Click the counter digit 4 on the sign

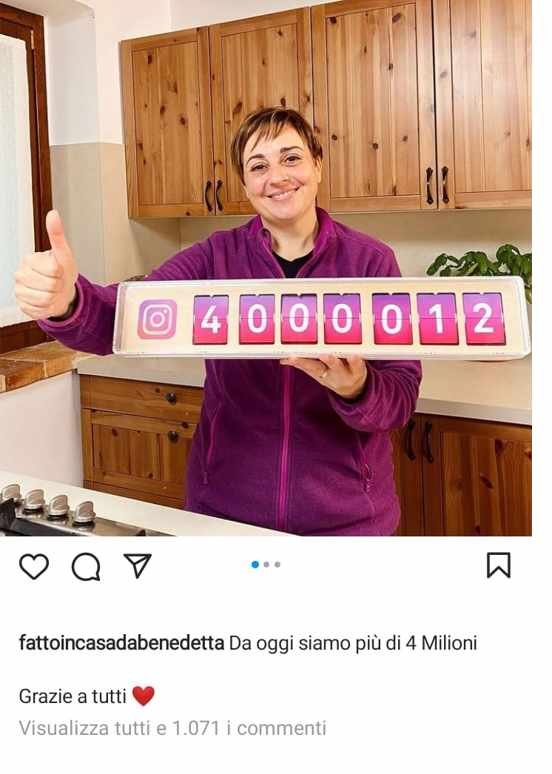pyautogui.click(x=210, y=319)
